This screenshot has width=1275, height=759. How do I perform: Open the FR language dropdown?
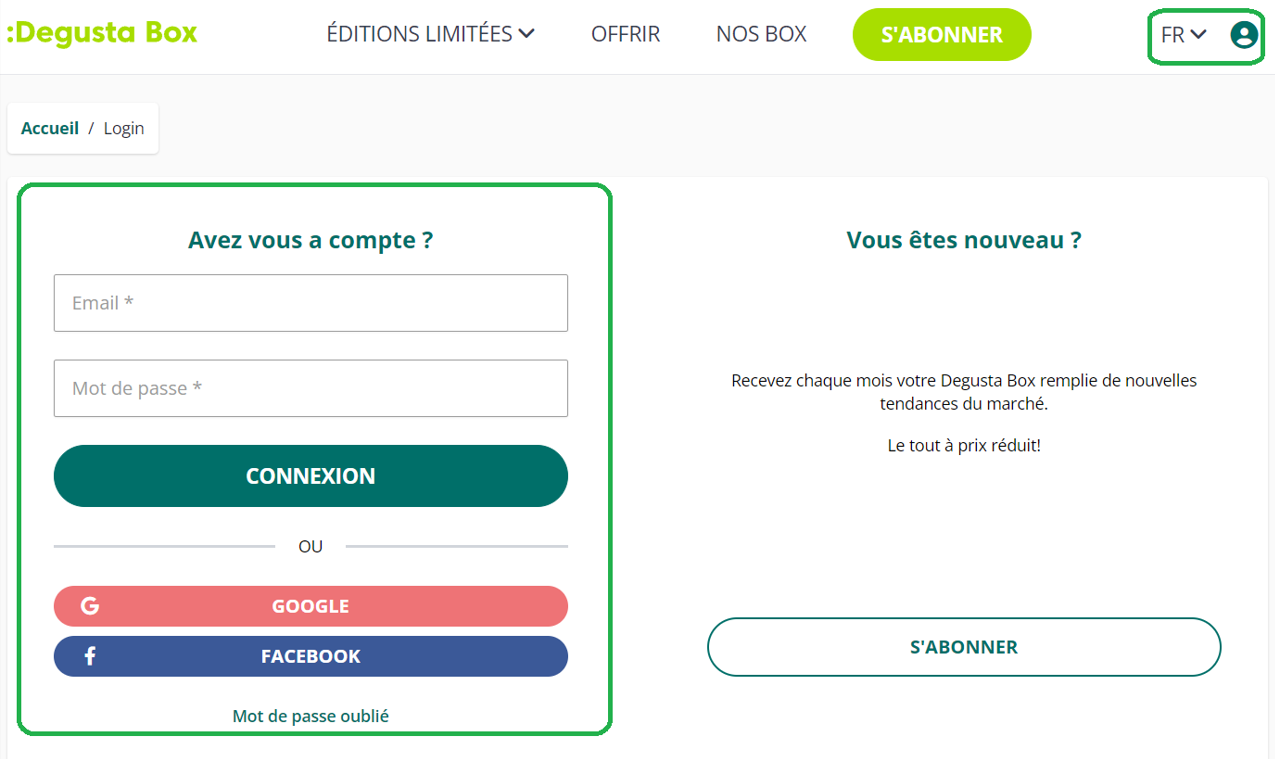click(1184, 35)
